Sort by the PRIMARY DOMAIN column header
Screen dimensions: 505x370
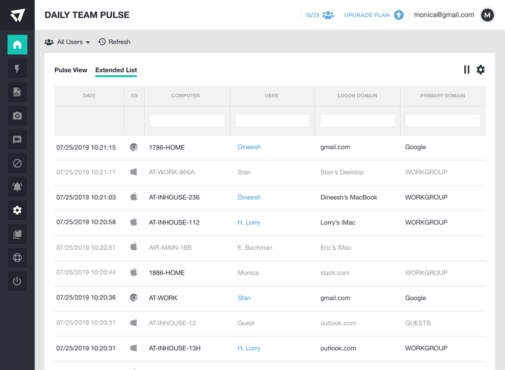(x=443, y=96)
